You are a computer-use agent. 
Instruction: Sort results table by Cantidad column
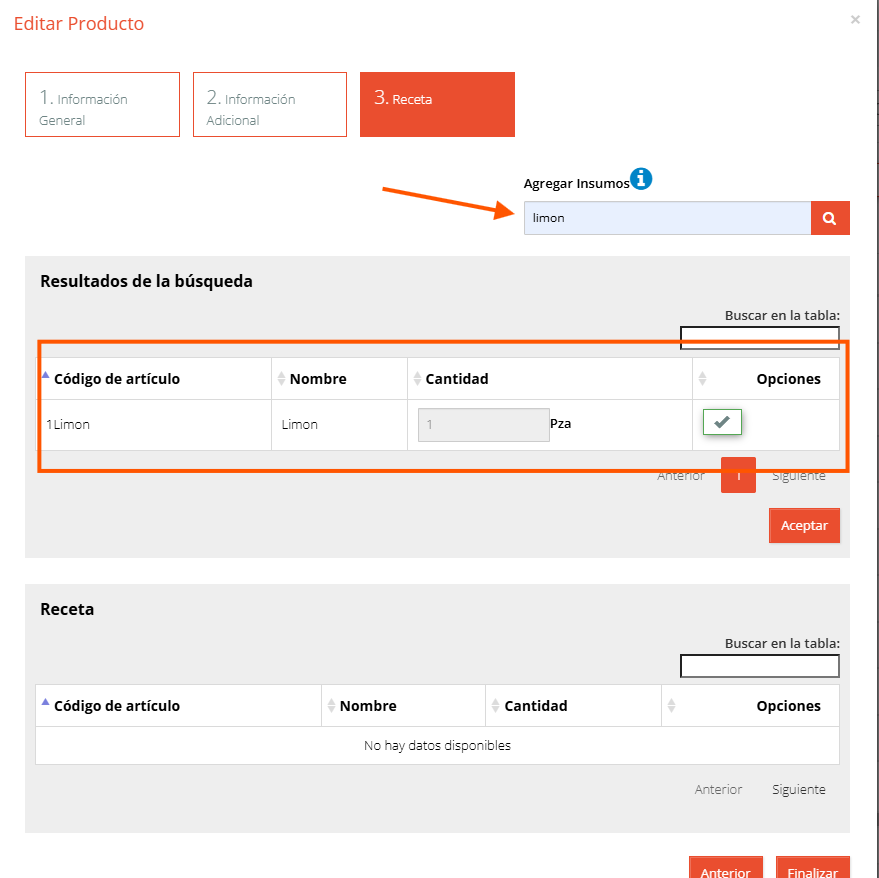(549, 379)
